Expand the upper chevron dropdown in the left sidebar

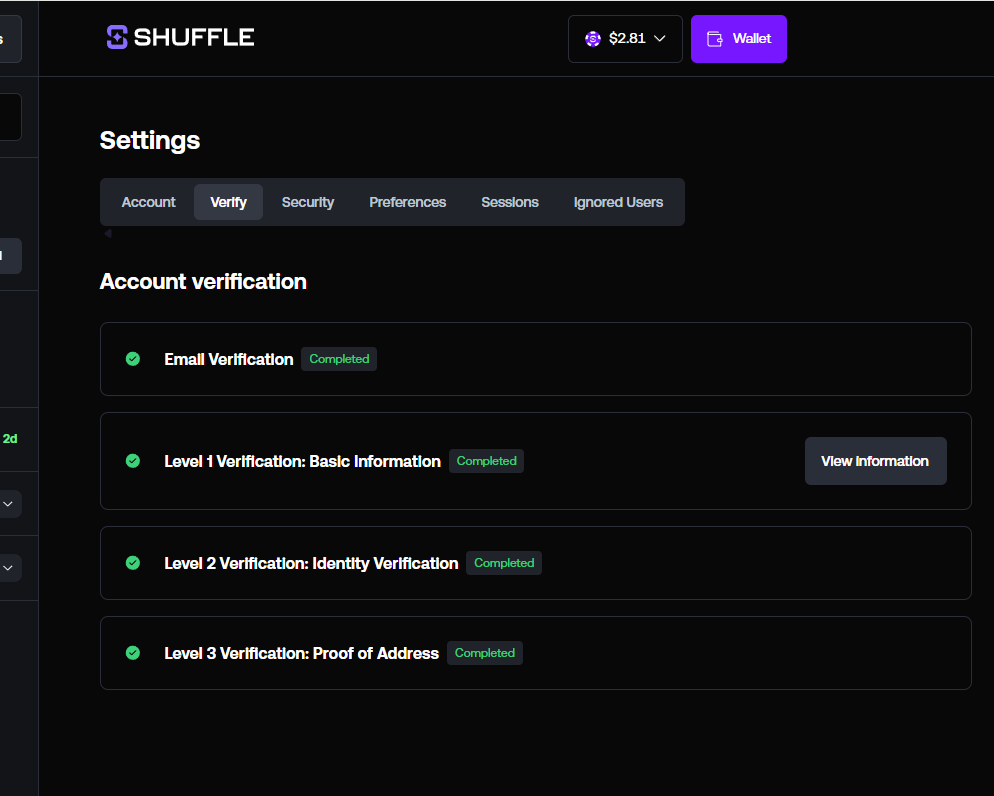(8, 504)
